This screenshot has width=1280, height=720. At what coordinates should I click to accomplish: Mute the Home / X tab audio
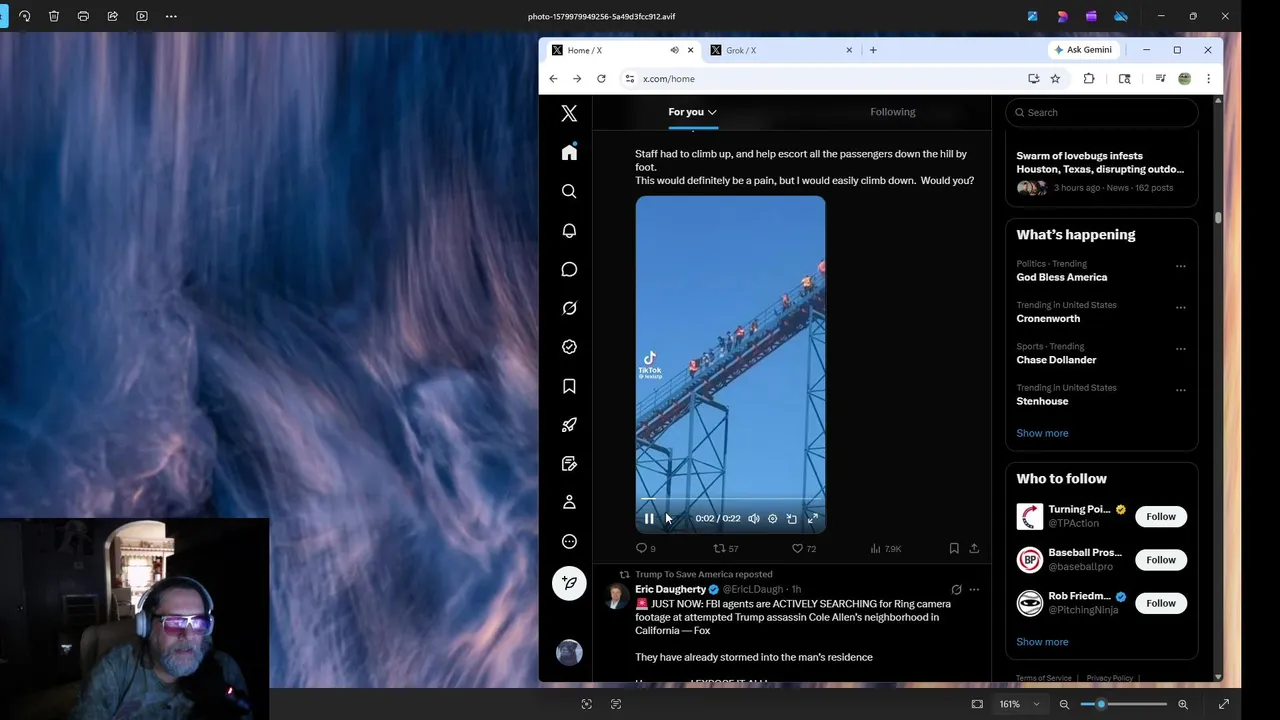pos(674,50)
